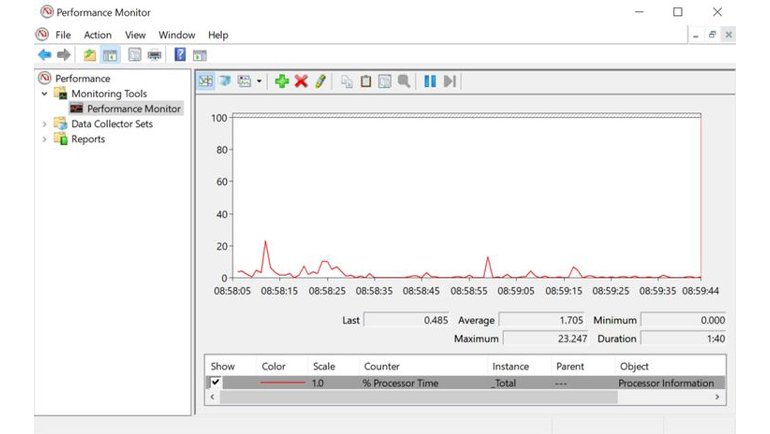Click the Maximum value field 23.247
The width and height of the screenshot is (770, 434).
tap(546, 339)
